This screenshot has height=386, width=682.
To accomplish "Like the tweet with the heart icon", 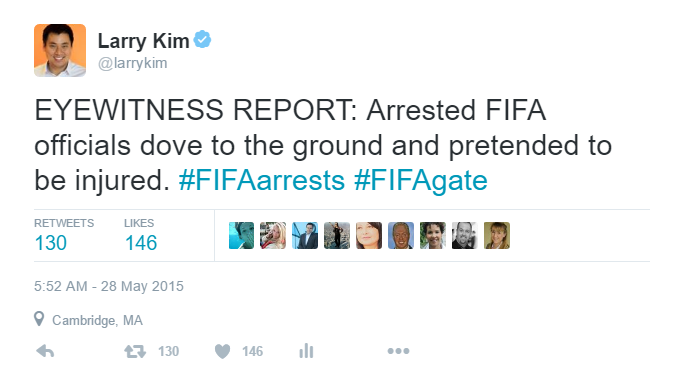I will point(222,351).
